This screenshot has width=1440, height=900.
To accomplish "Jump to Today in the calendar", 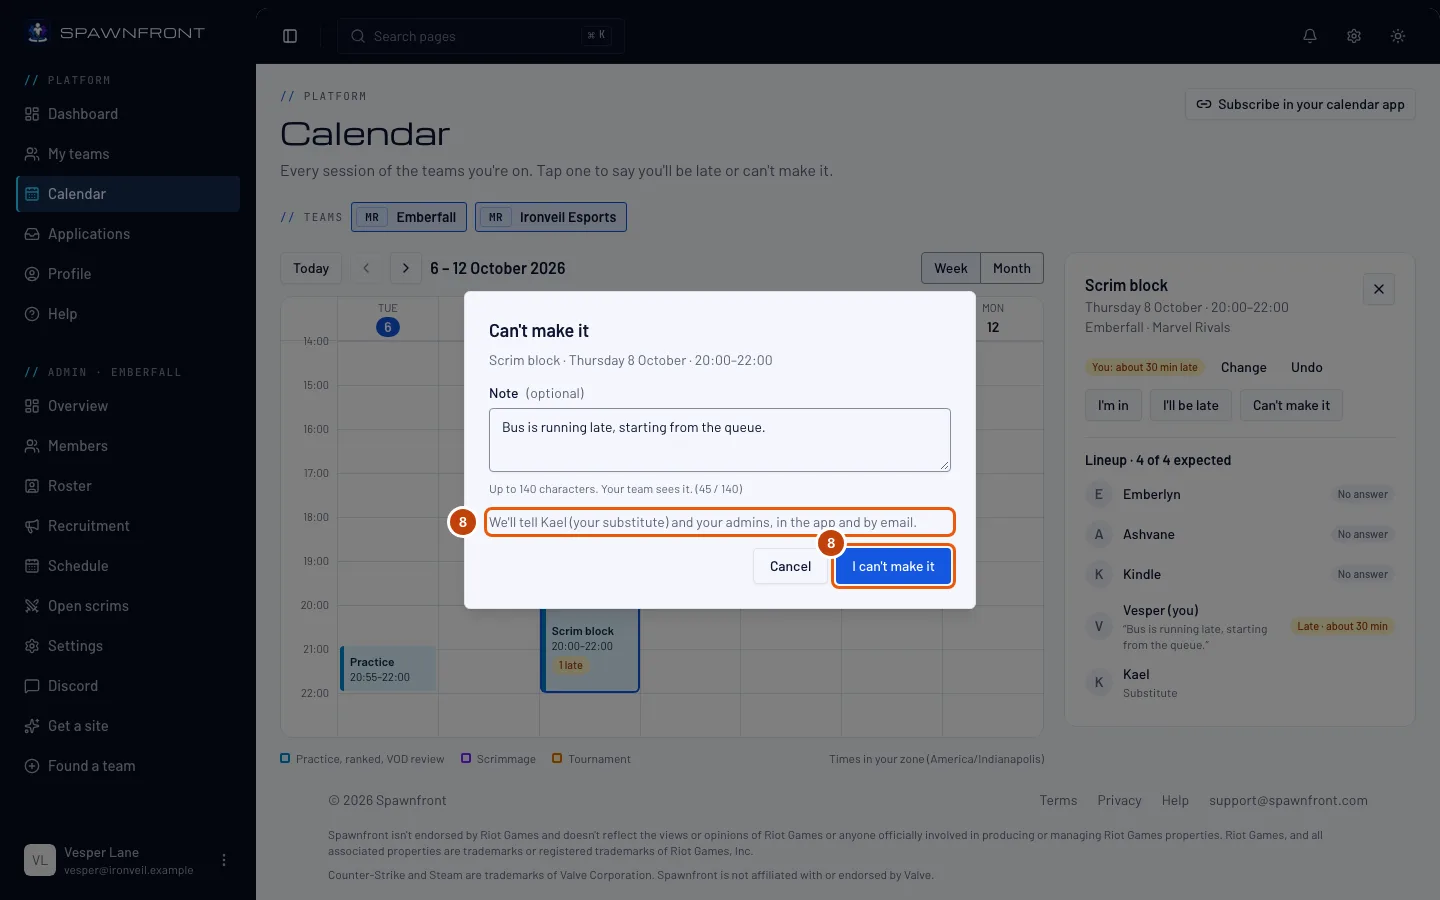I will pos(311,268).
